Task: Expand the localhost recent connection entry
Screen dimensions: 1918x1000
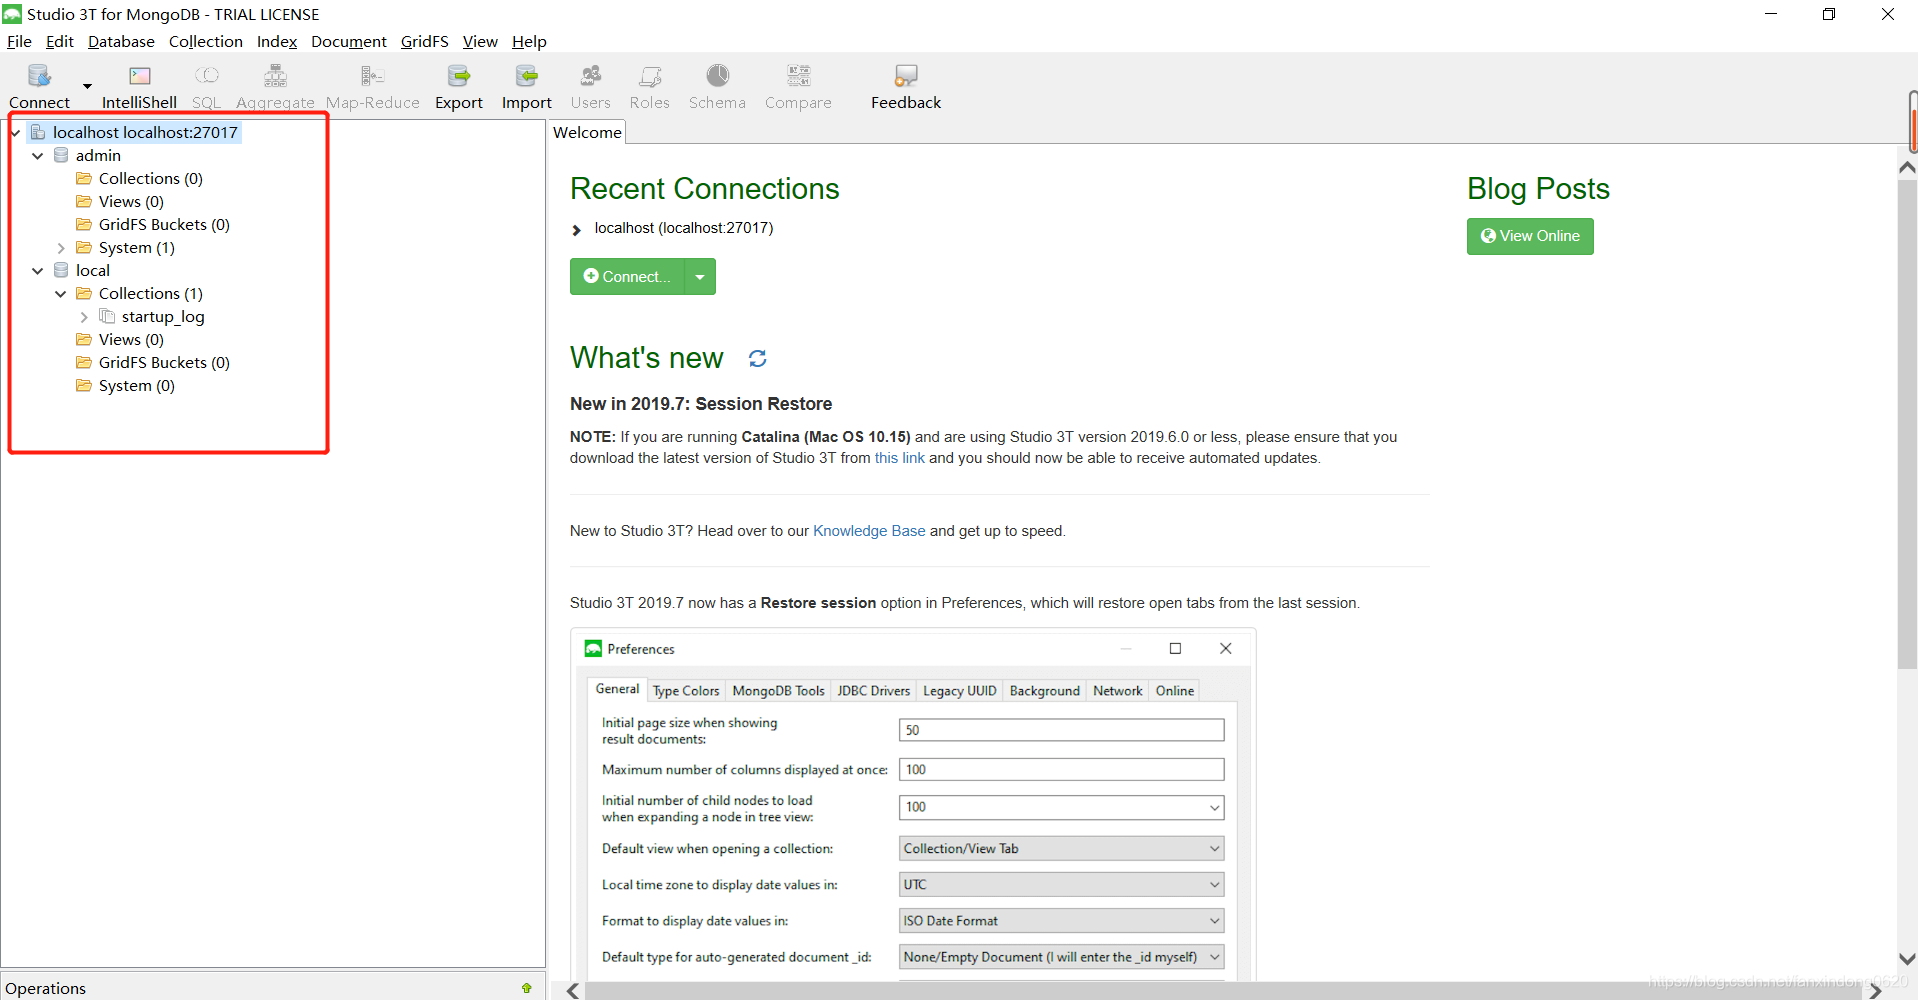Action: (576, 230)
